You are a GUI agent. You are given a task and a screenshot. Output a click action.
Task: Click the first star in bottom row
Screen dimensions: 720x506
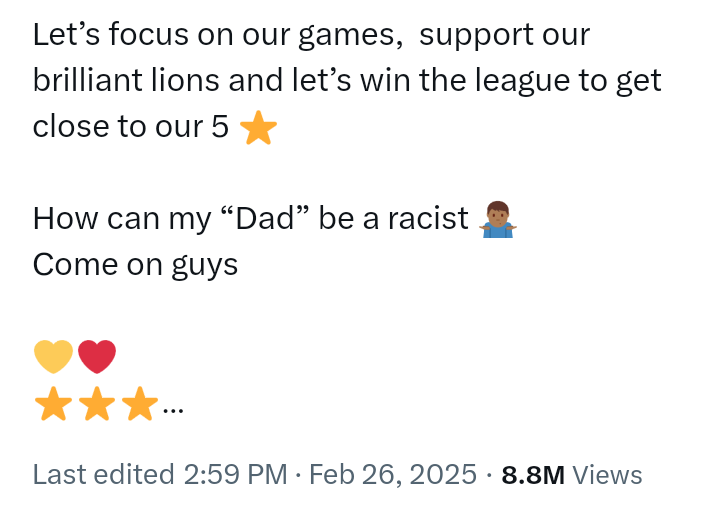(53, 404)
